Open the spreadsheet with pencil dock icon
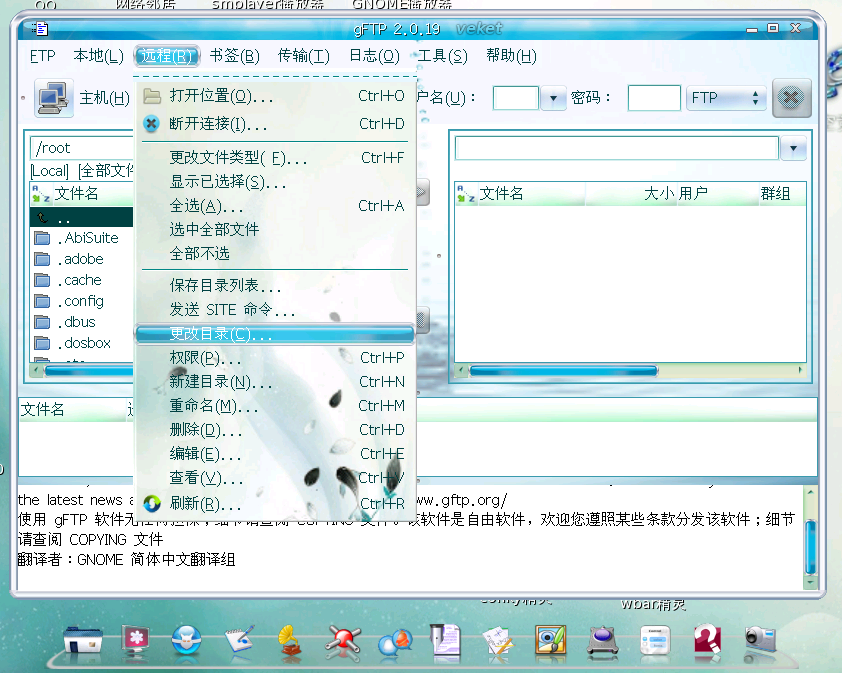Viewport: 842px width, 673px height. coord(498,640)
